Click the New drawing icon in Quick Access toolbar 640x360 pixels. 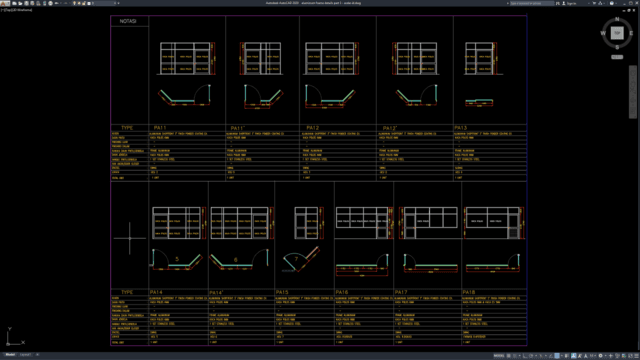[x=14, y=3]
